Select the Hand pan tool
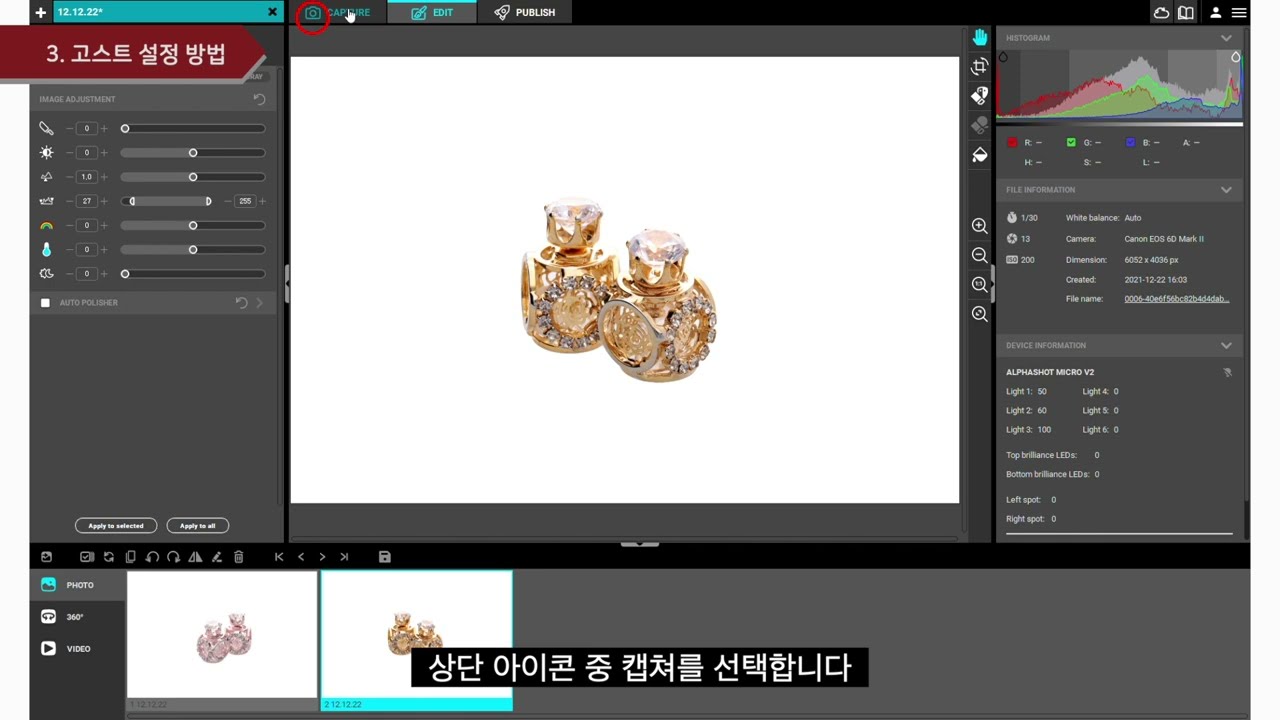This screenshot has width=1280, height=720. coord(980,37)
